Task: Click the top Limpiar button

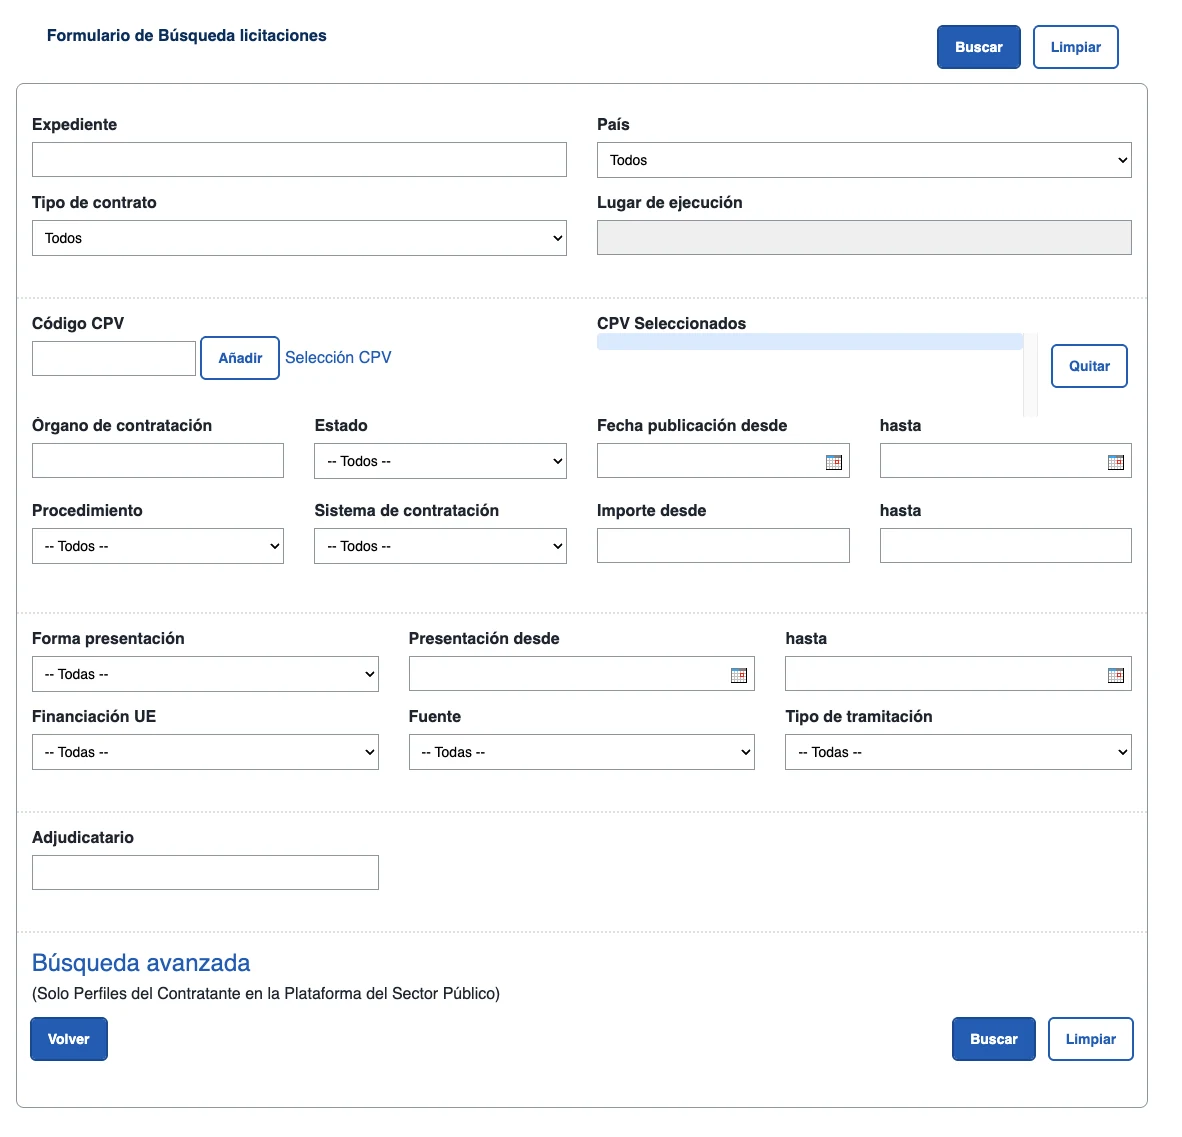Action: (1076, 47)
